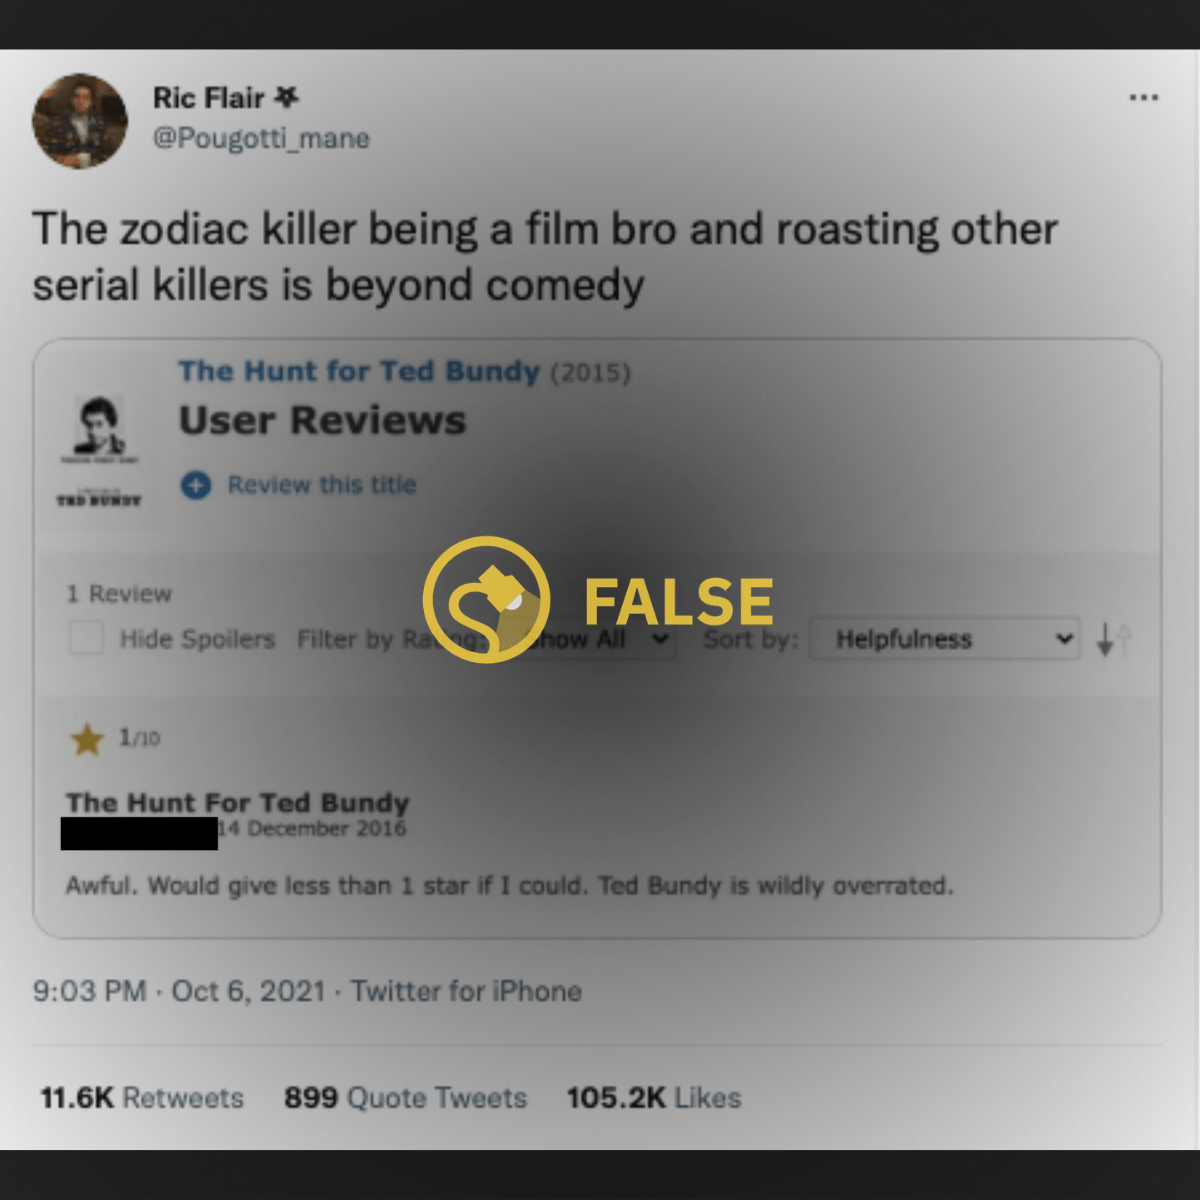The width and height of the screenshot is (1200, 1200).
Task: Toggle the Hide Spoilers checkbox
Action: (87, 638)
